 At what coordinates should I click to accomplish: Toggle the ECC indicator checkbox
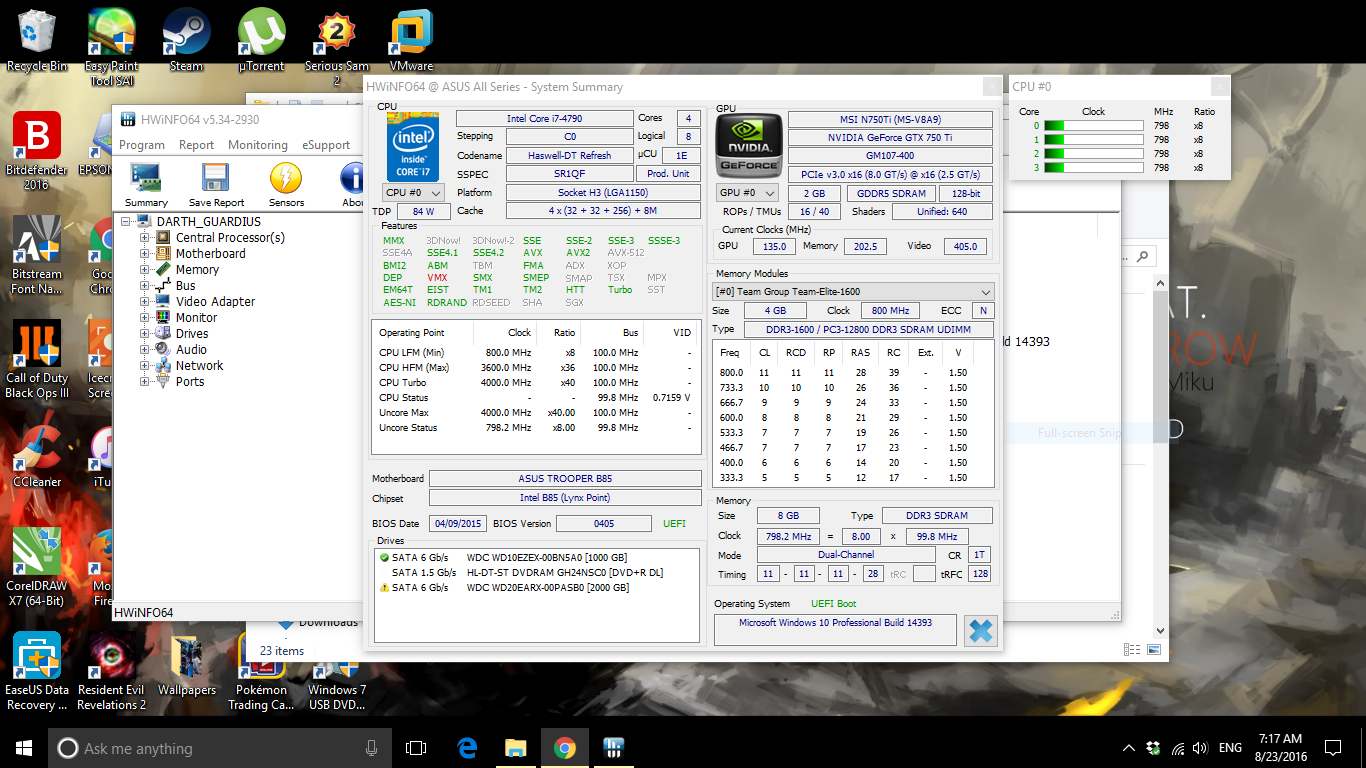pos(982,310)
